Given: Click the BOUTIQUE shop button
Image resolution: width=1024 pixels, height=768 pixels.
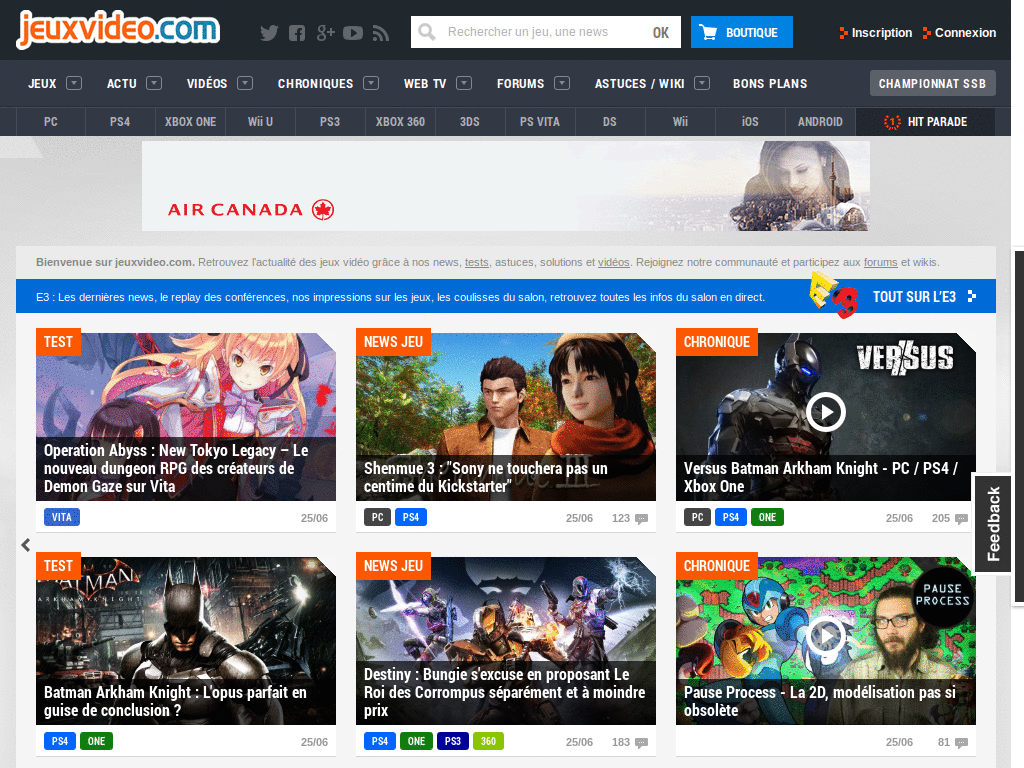Looking at the screenshot, I should coord(742,32).
